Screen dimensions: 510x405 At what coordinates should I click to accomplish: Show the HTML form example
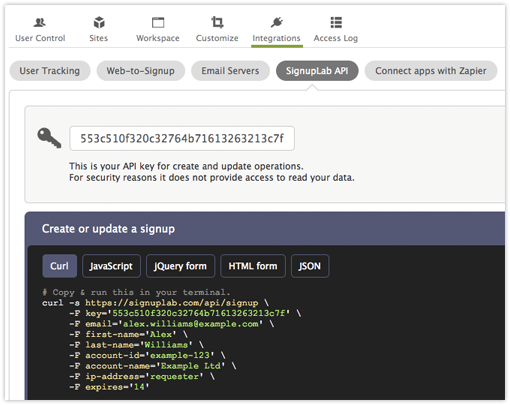[253, 266]
